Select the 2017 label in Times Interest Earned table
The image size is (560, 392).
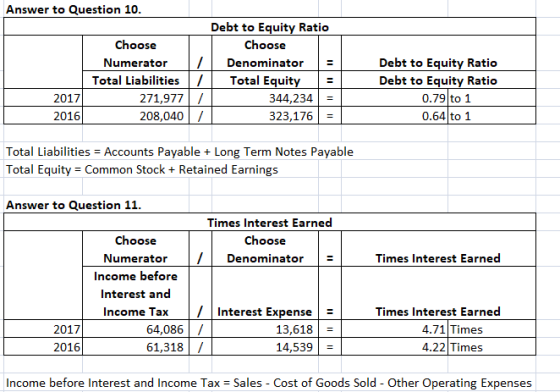43,329
